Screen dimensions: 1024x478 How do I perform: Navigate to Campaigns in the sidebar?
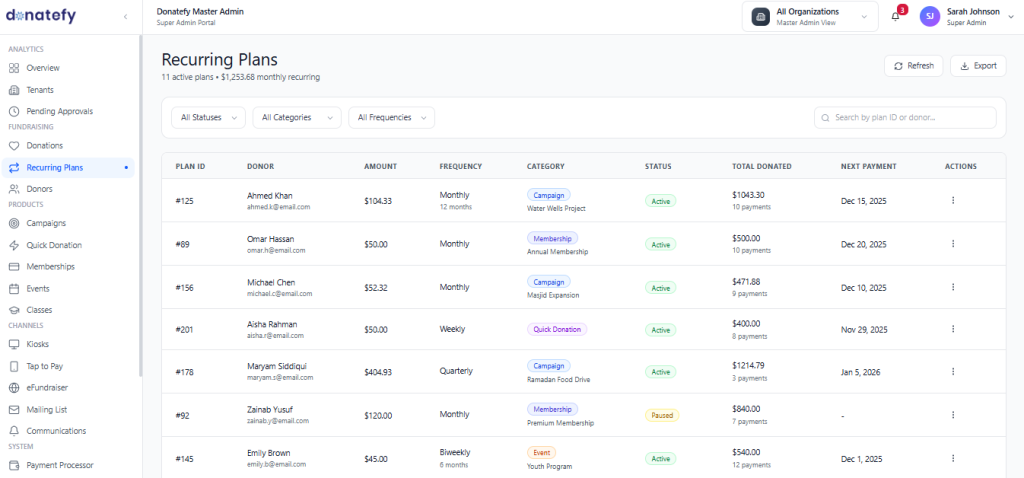[x=46, y=223]
